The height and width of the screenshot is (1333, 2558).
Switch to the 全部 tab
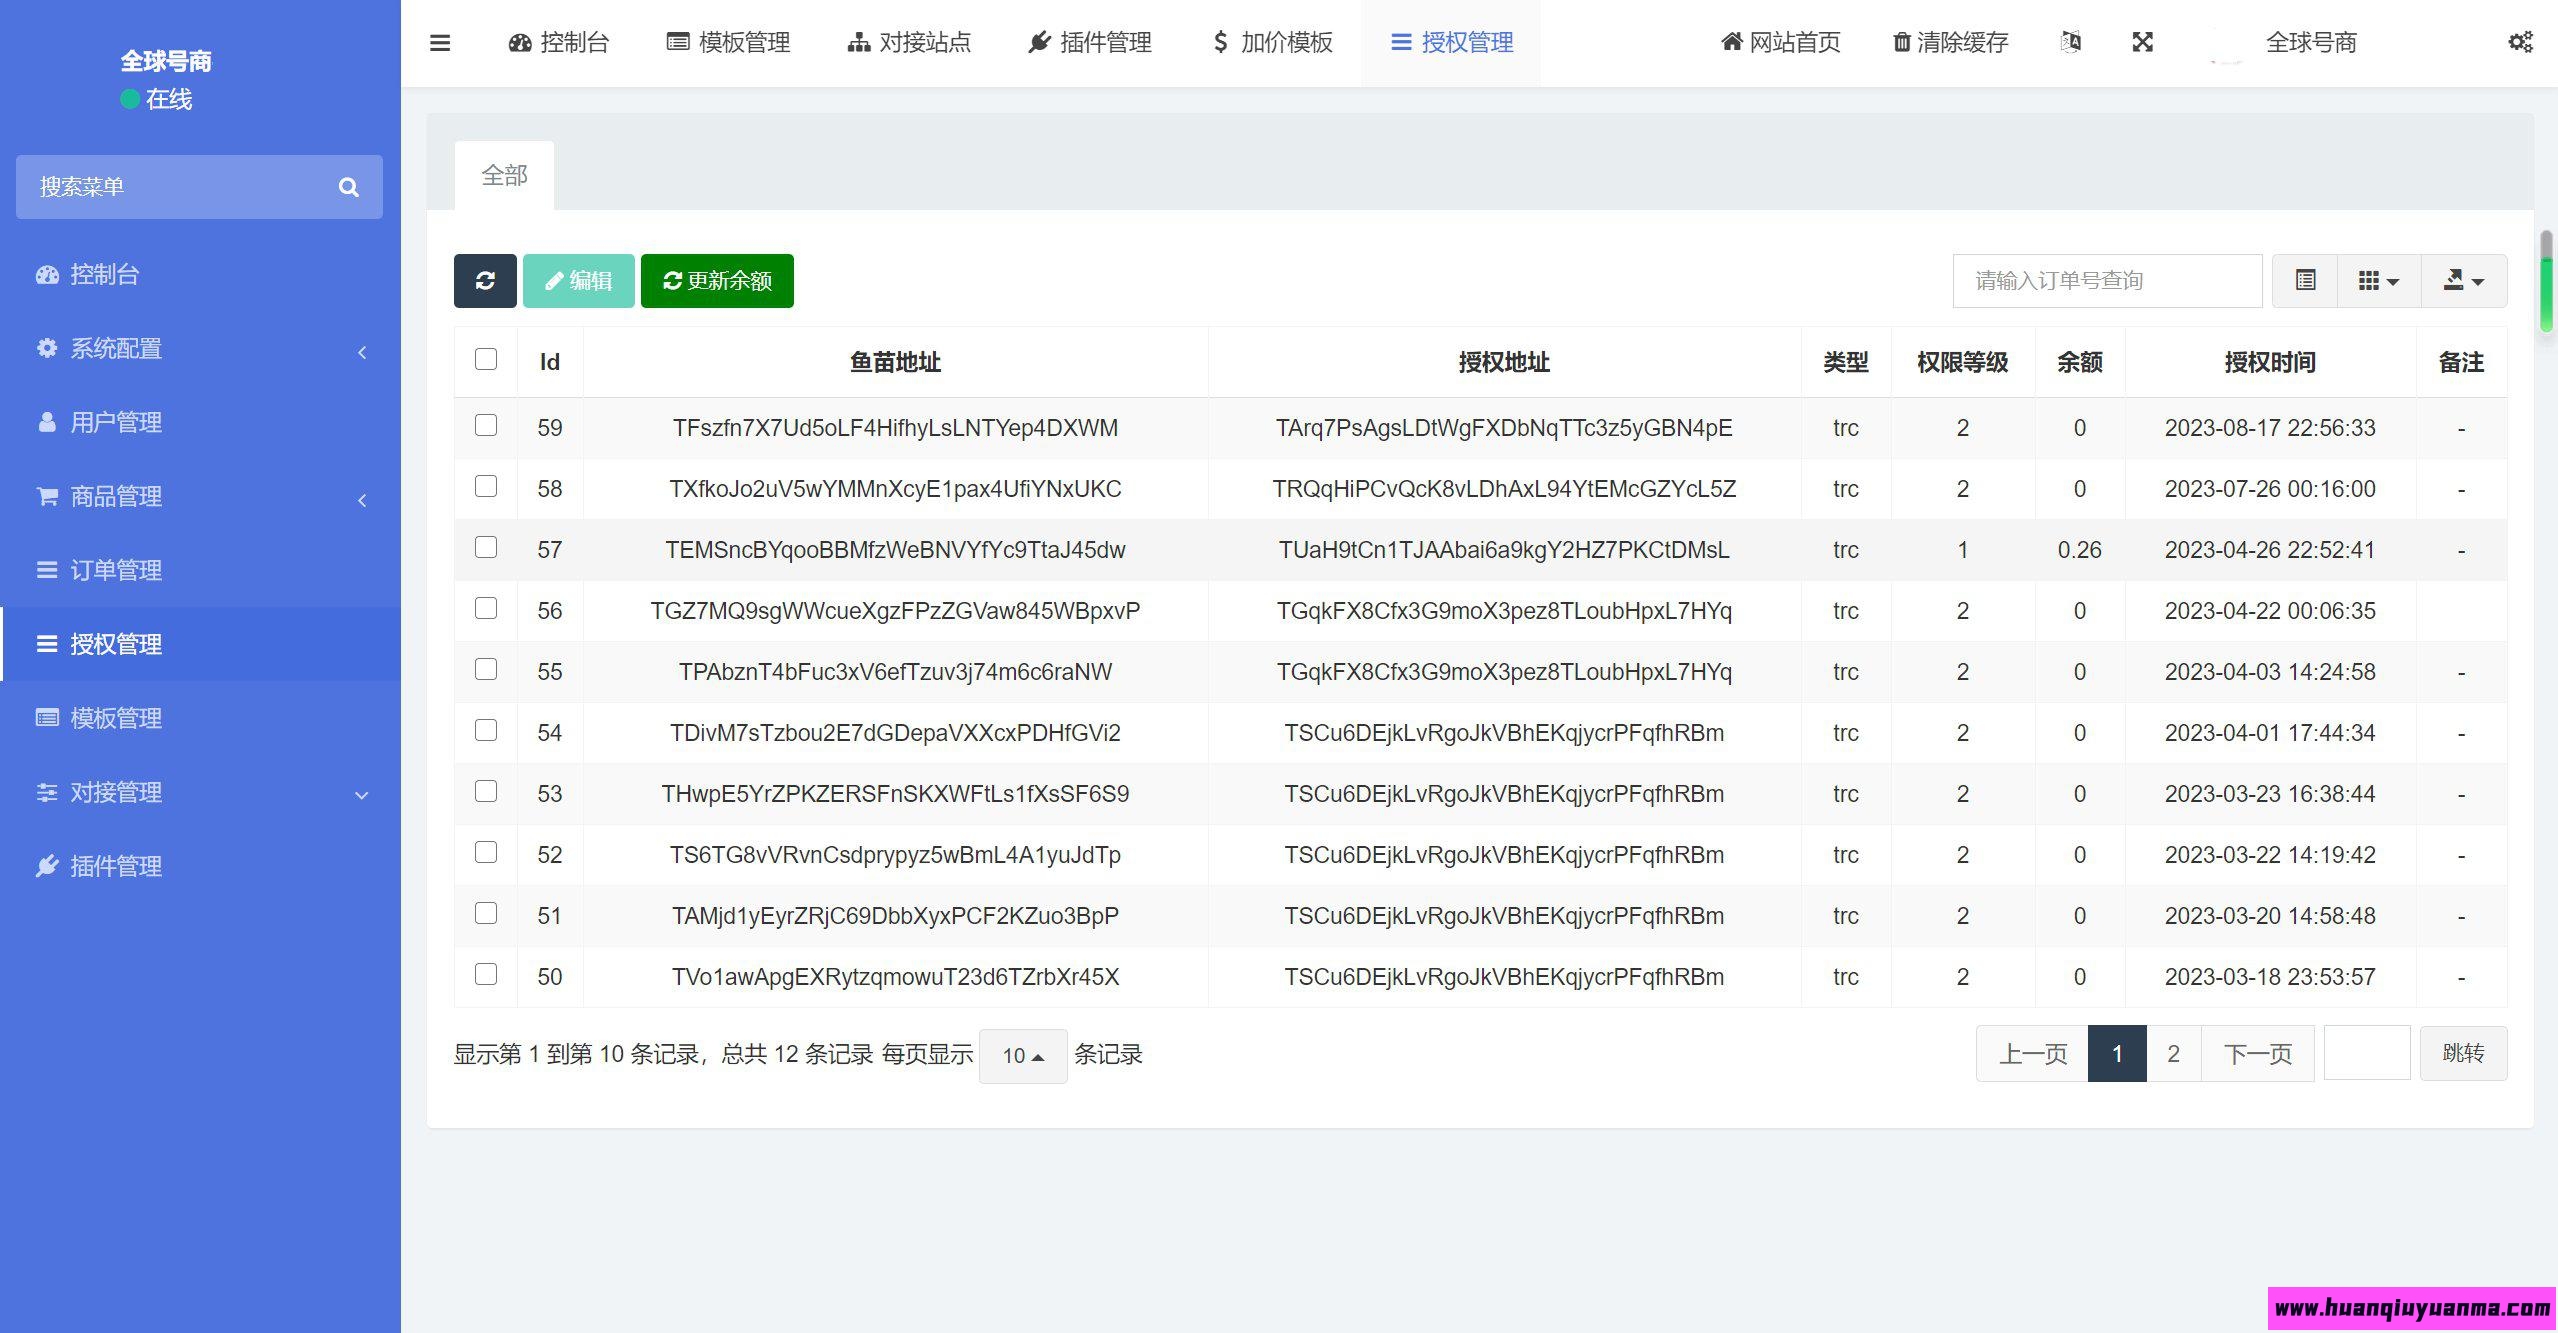(504, 176)
